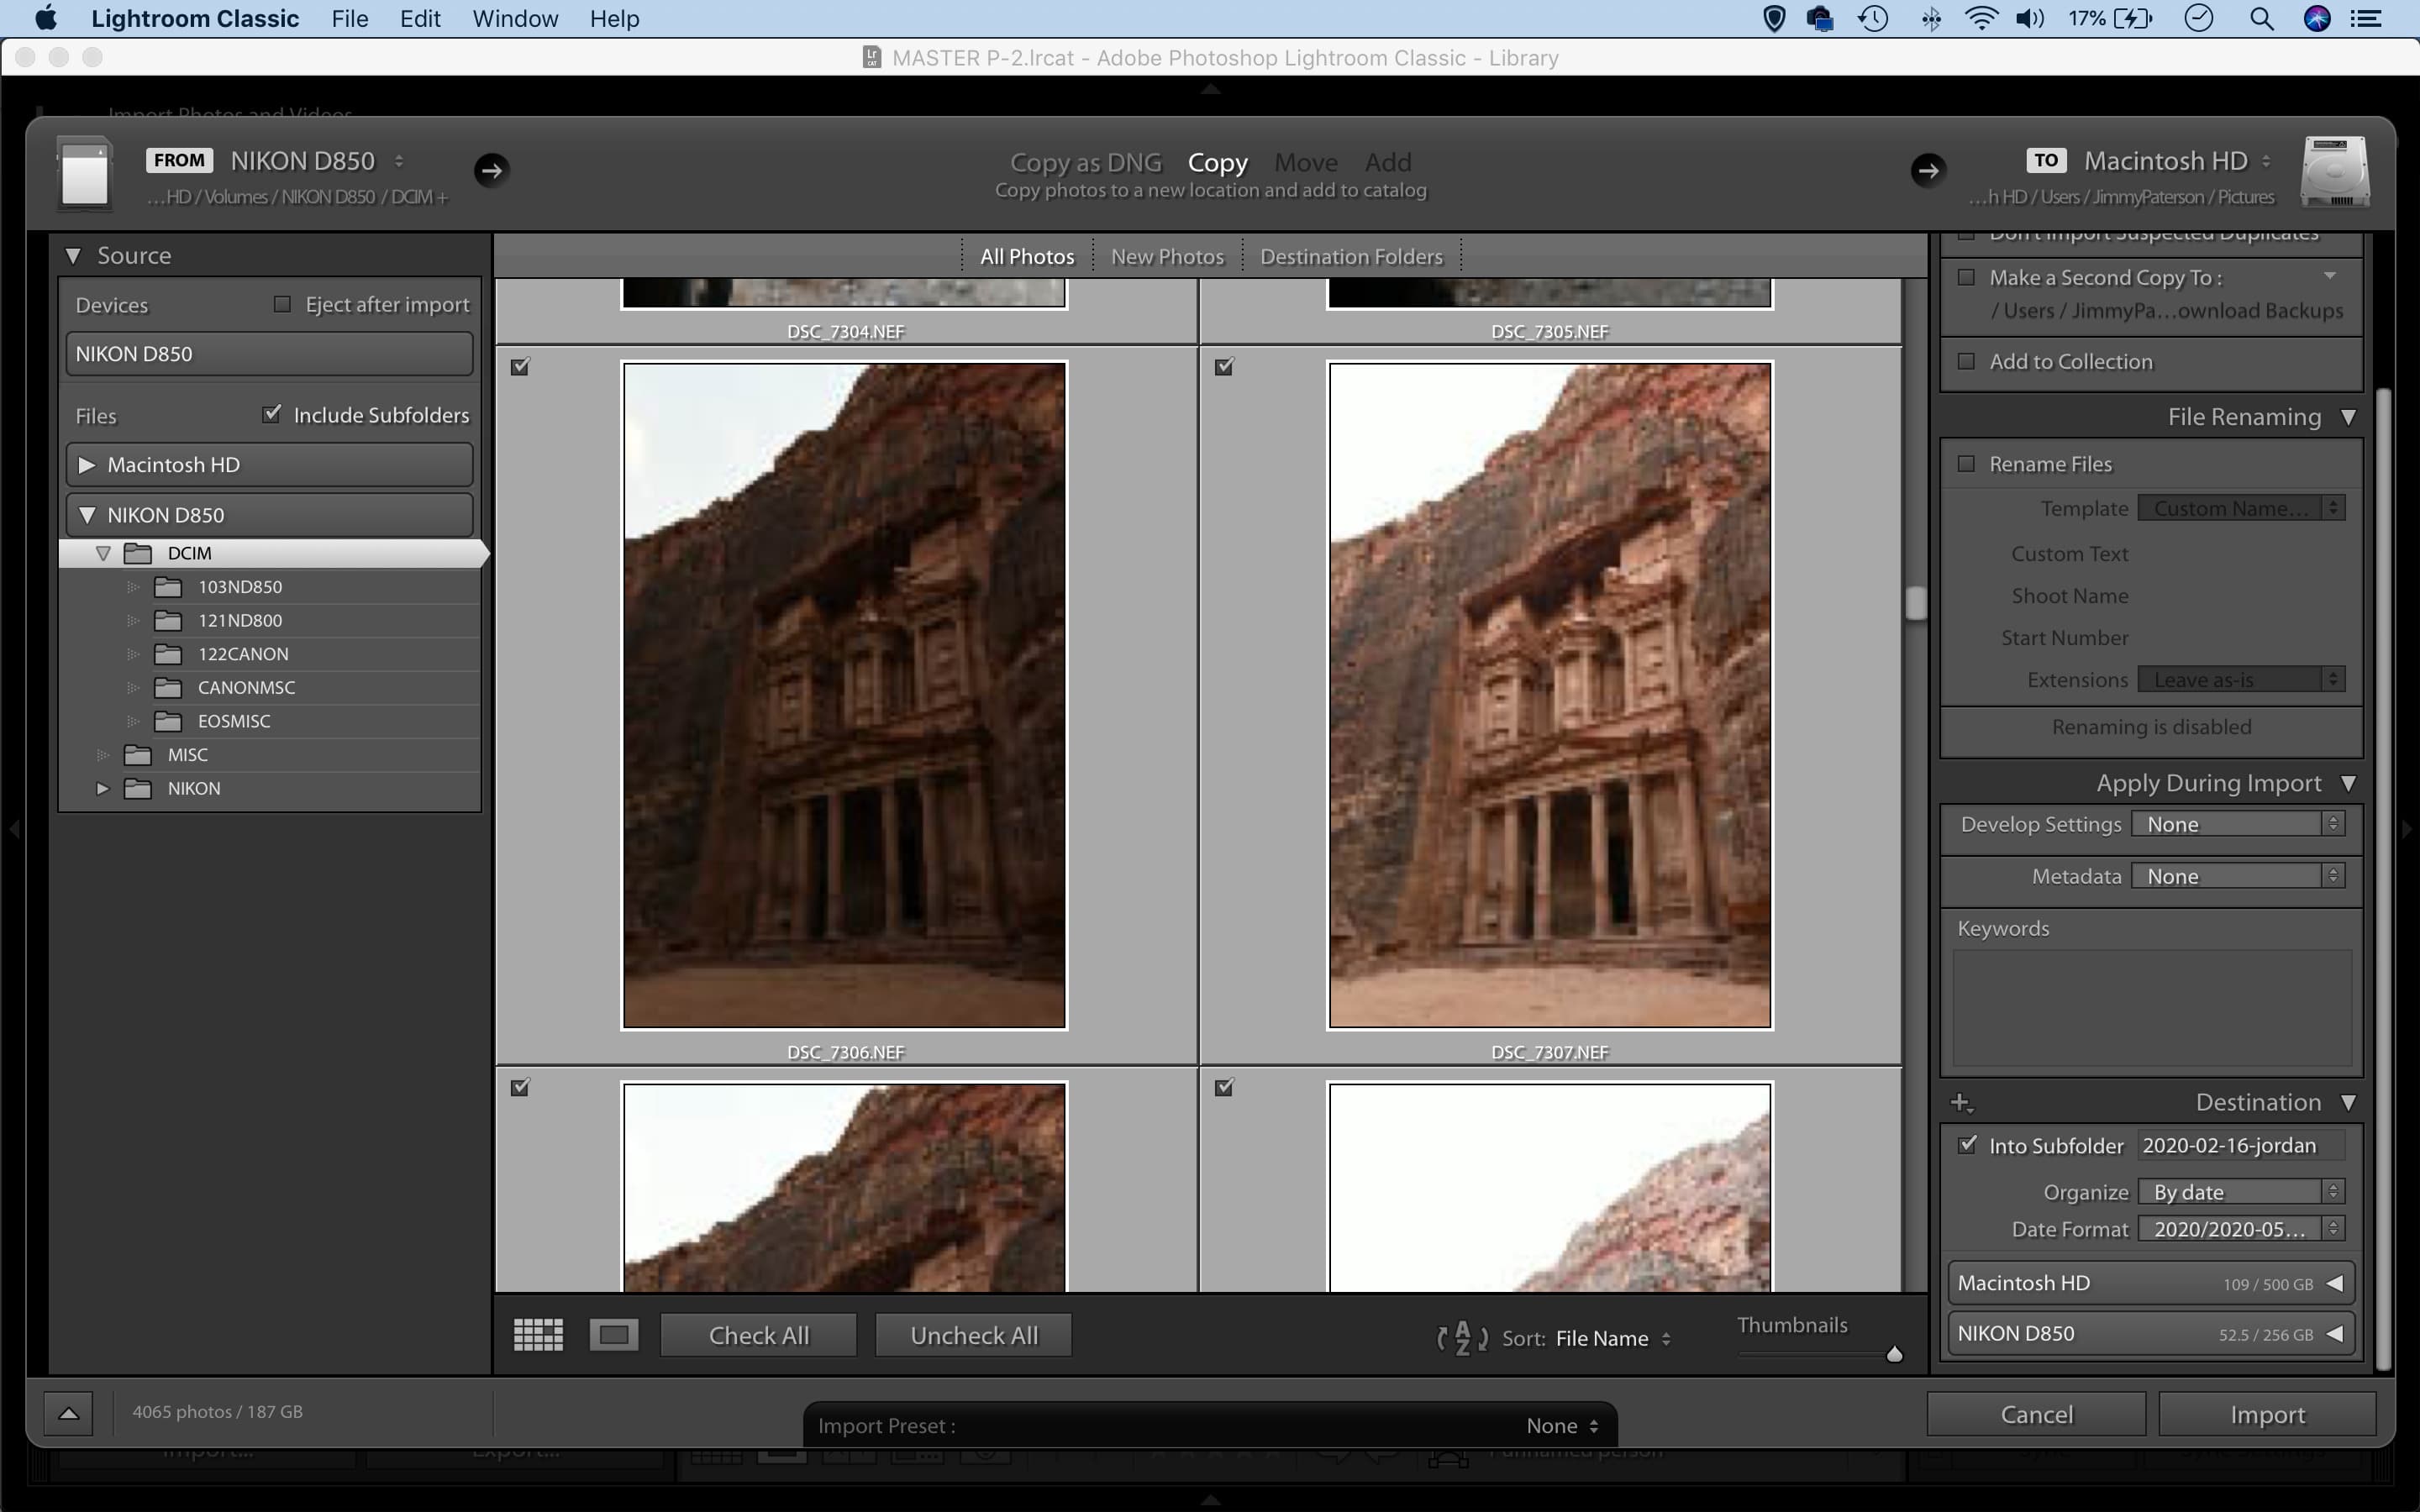Switch to New Photos tab
The image size is (2420, 1512).
1167,257
